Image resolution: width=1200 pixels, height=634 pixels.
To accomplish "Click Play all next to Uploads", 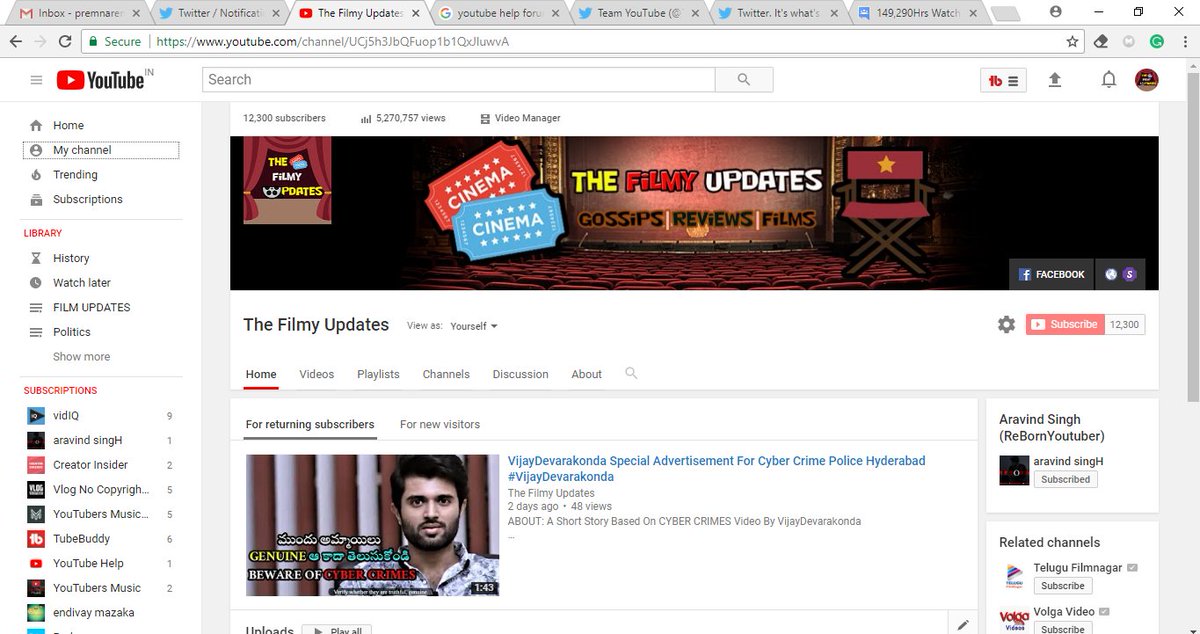I will tap(337, 630).
